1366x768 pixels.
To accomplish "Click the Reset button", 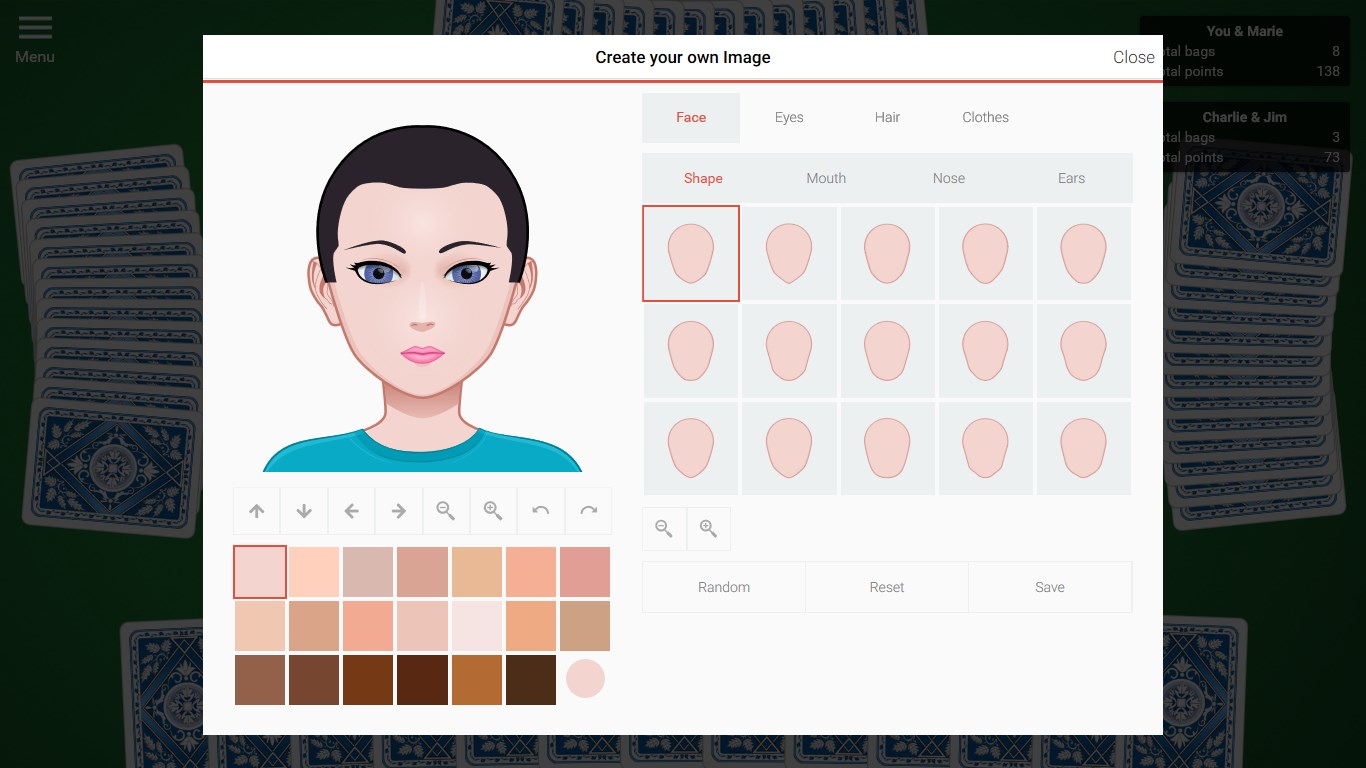I will tap(887, 587).
